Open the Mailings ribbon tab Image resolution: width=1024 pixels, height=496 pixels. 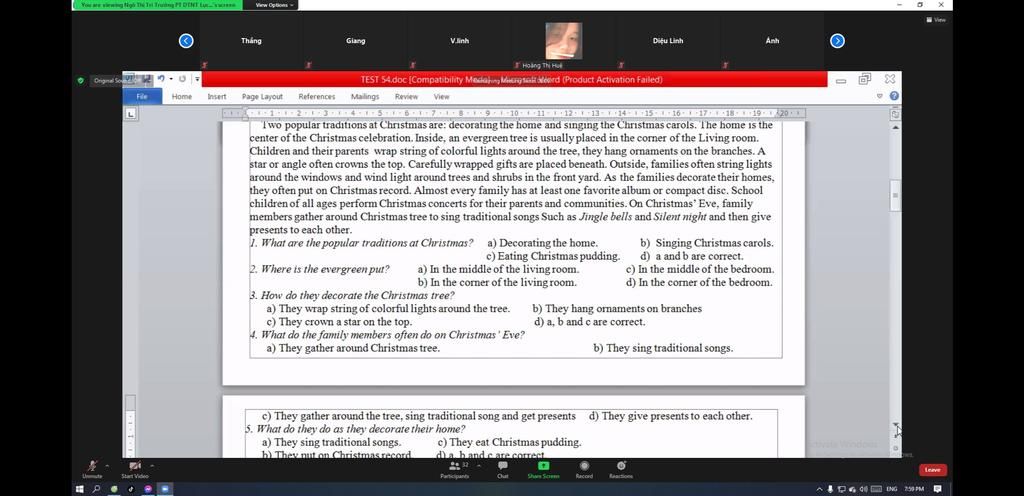pos(364,97)
